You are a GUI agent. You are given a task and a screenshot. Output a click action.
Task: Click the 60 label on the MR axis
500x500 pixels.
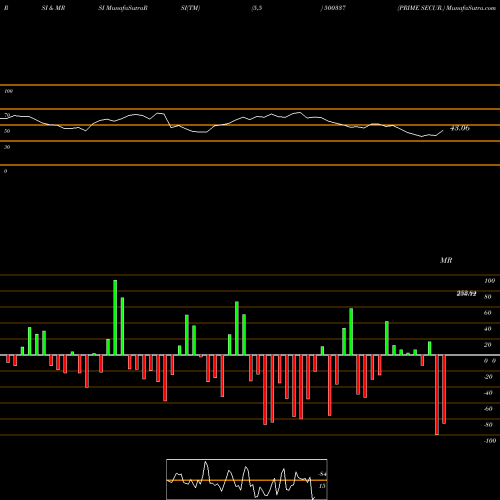pos(488,313)
